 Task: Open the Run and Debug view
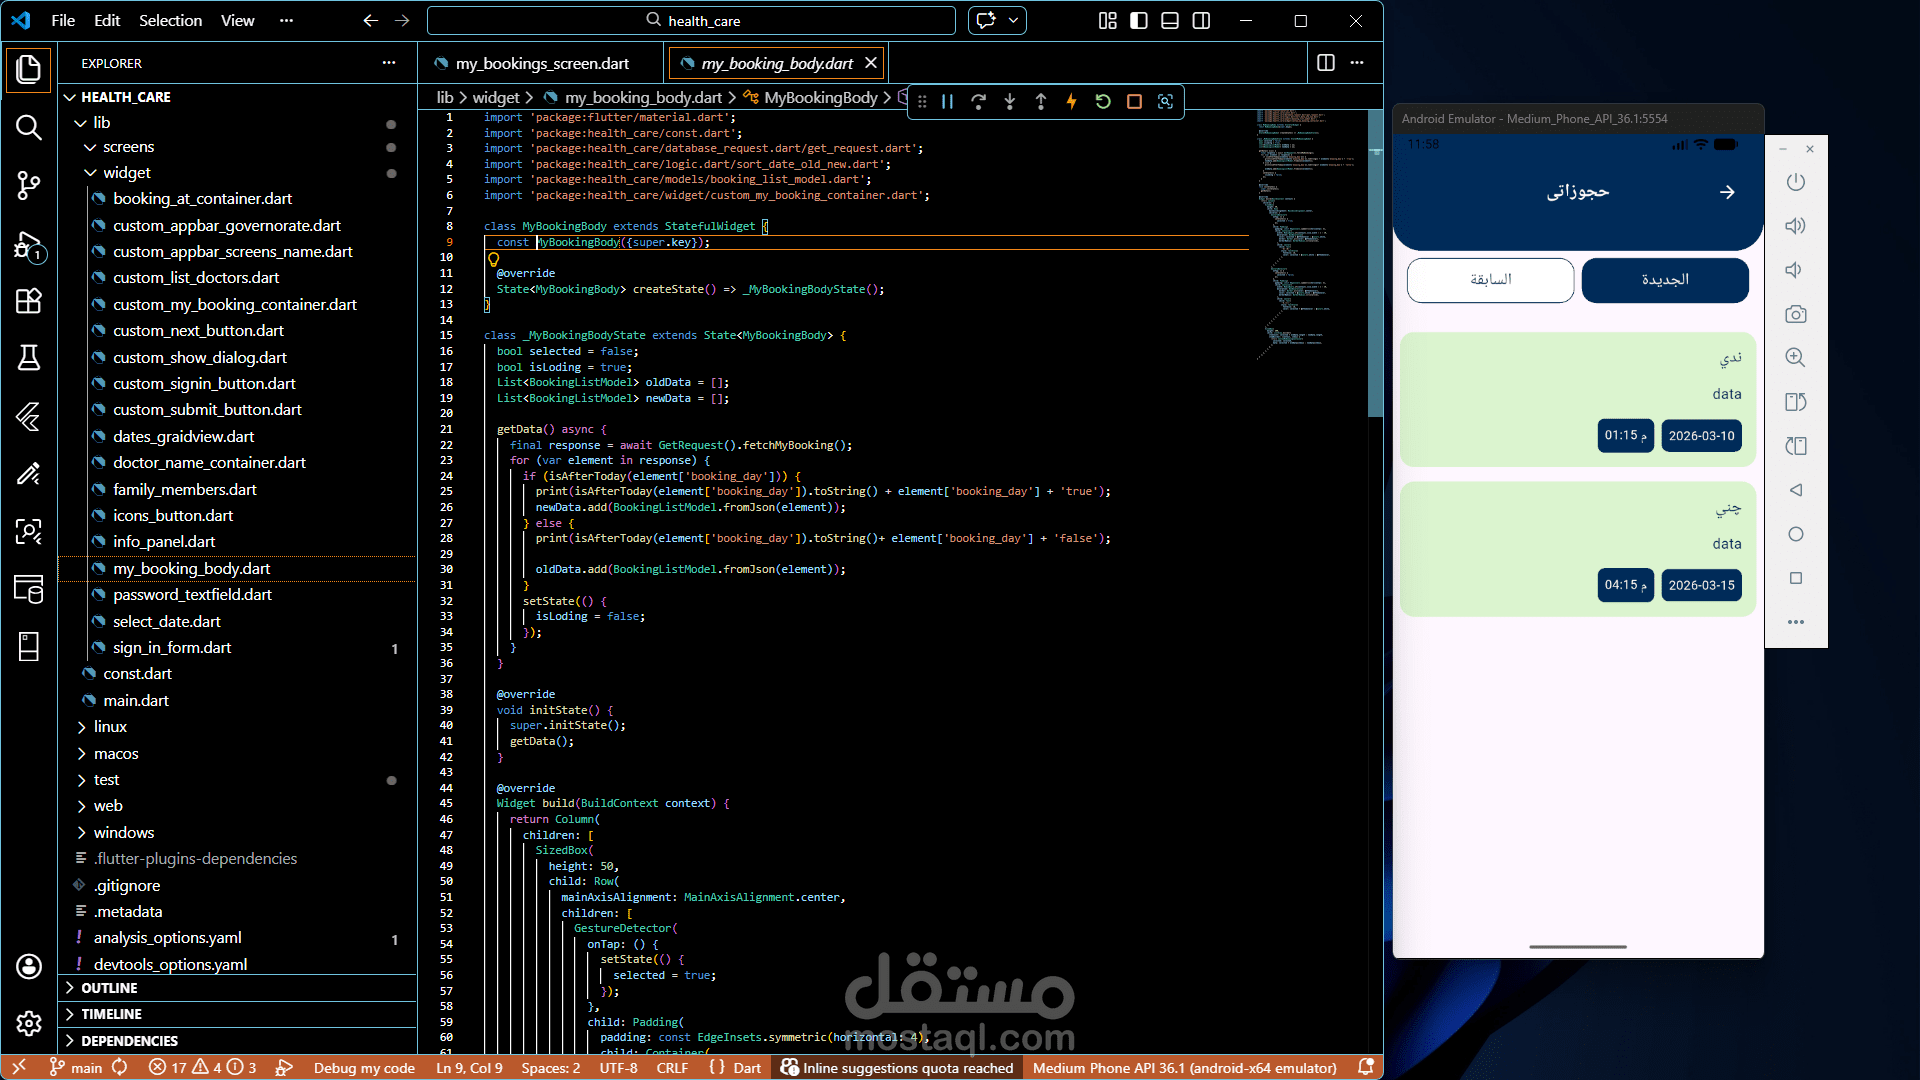28,245
